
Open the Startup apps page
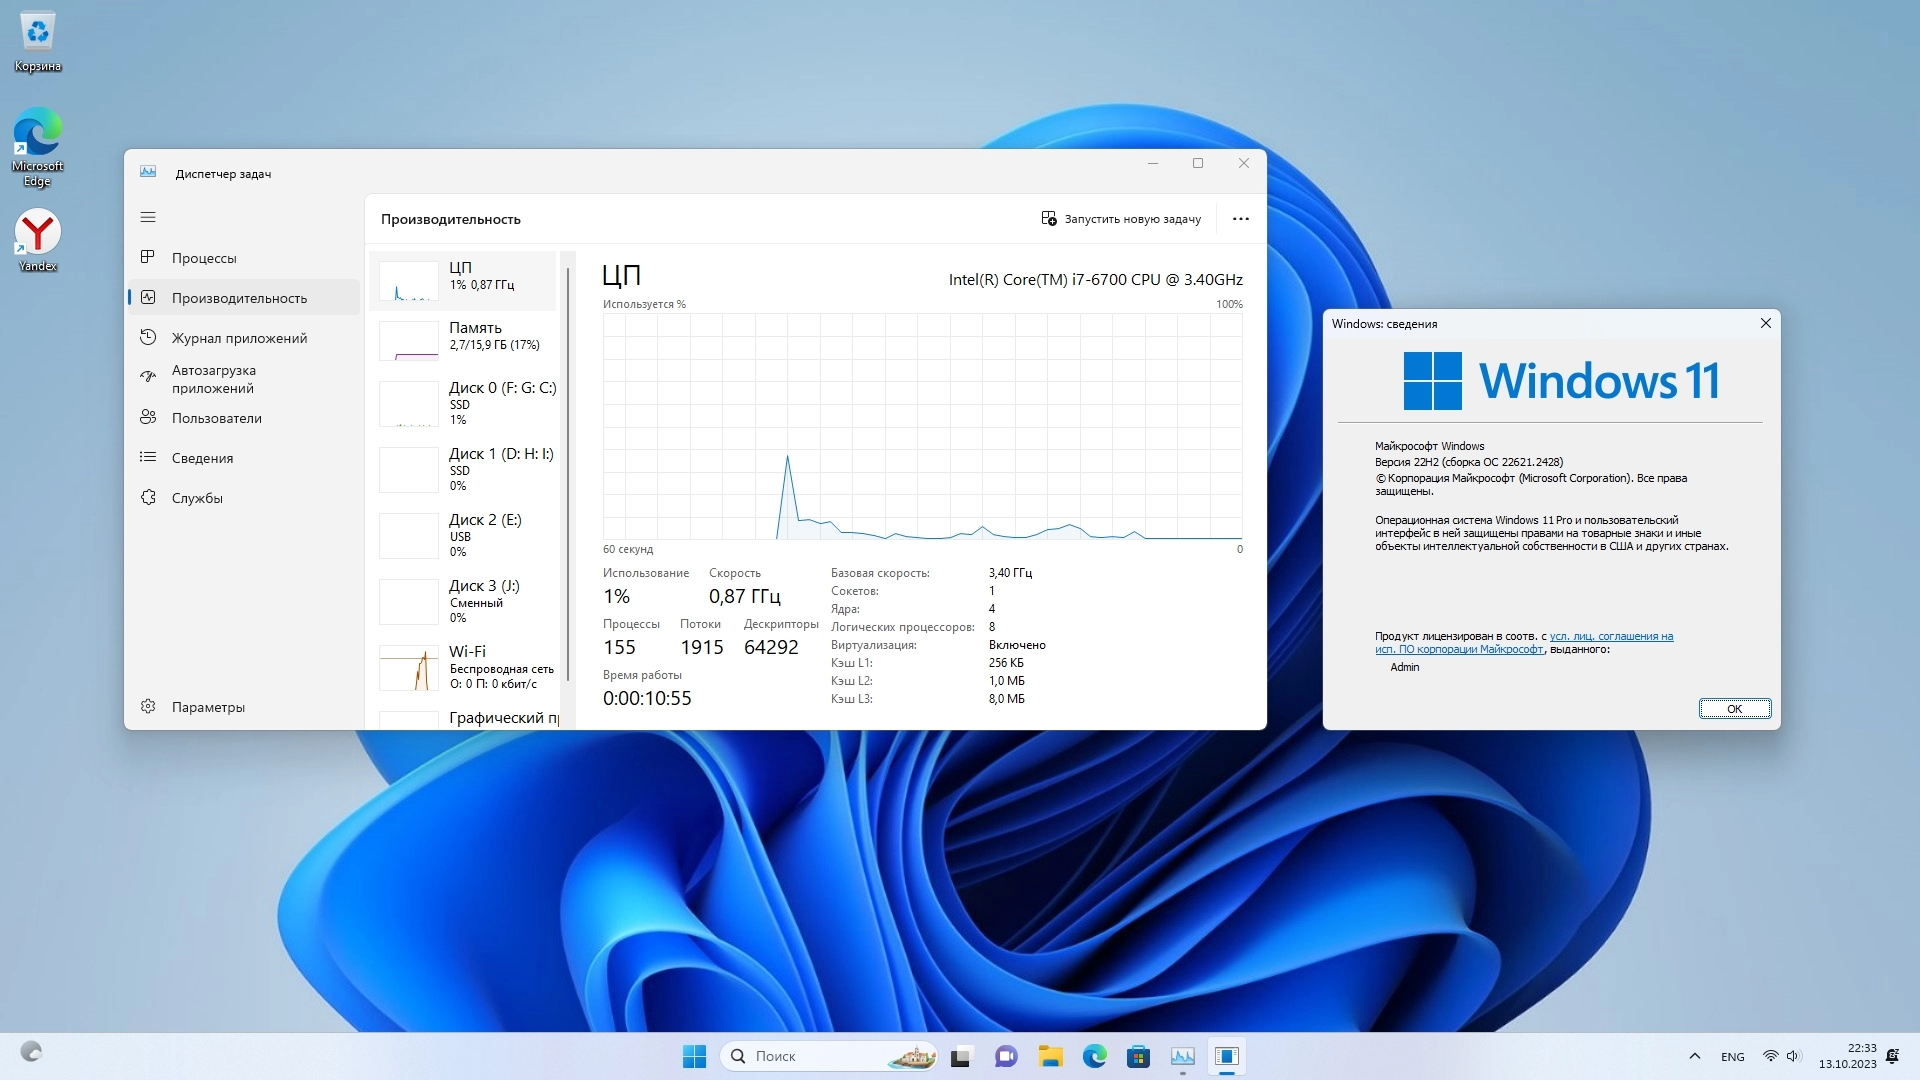213,379
